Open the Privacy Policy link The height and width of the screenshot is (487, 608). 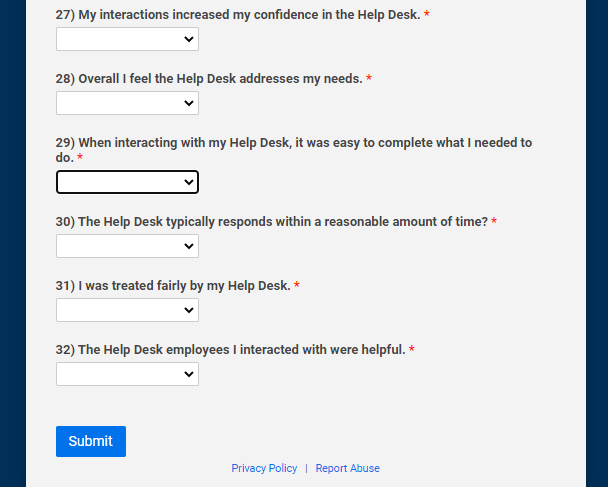click(x=264, y=468)
